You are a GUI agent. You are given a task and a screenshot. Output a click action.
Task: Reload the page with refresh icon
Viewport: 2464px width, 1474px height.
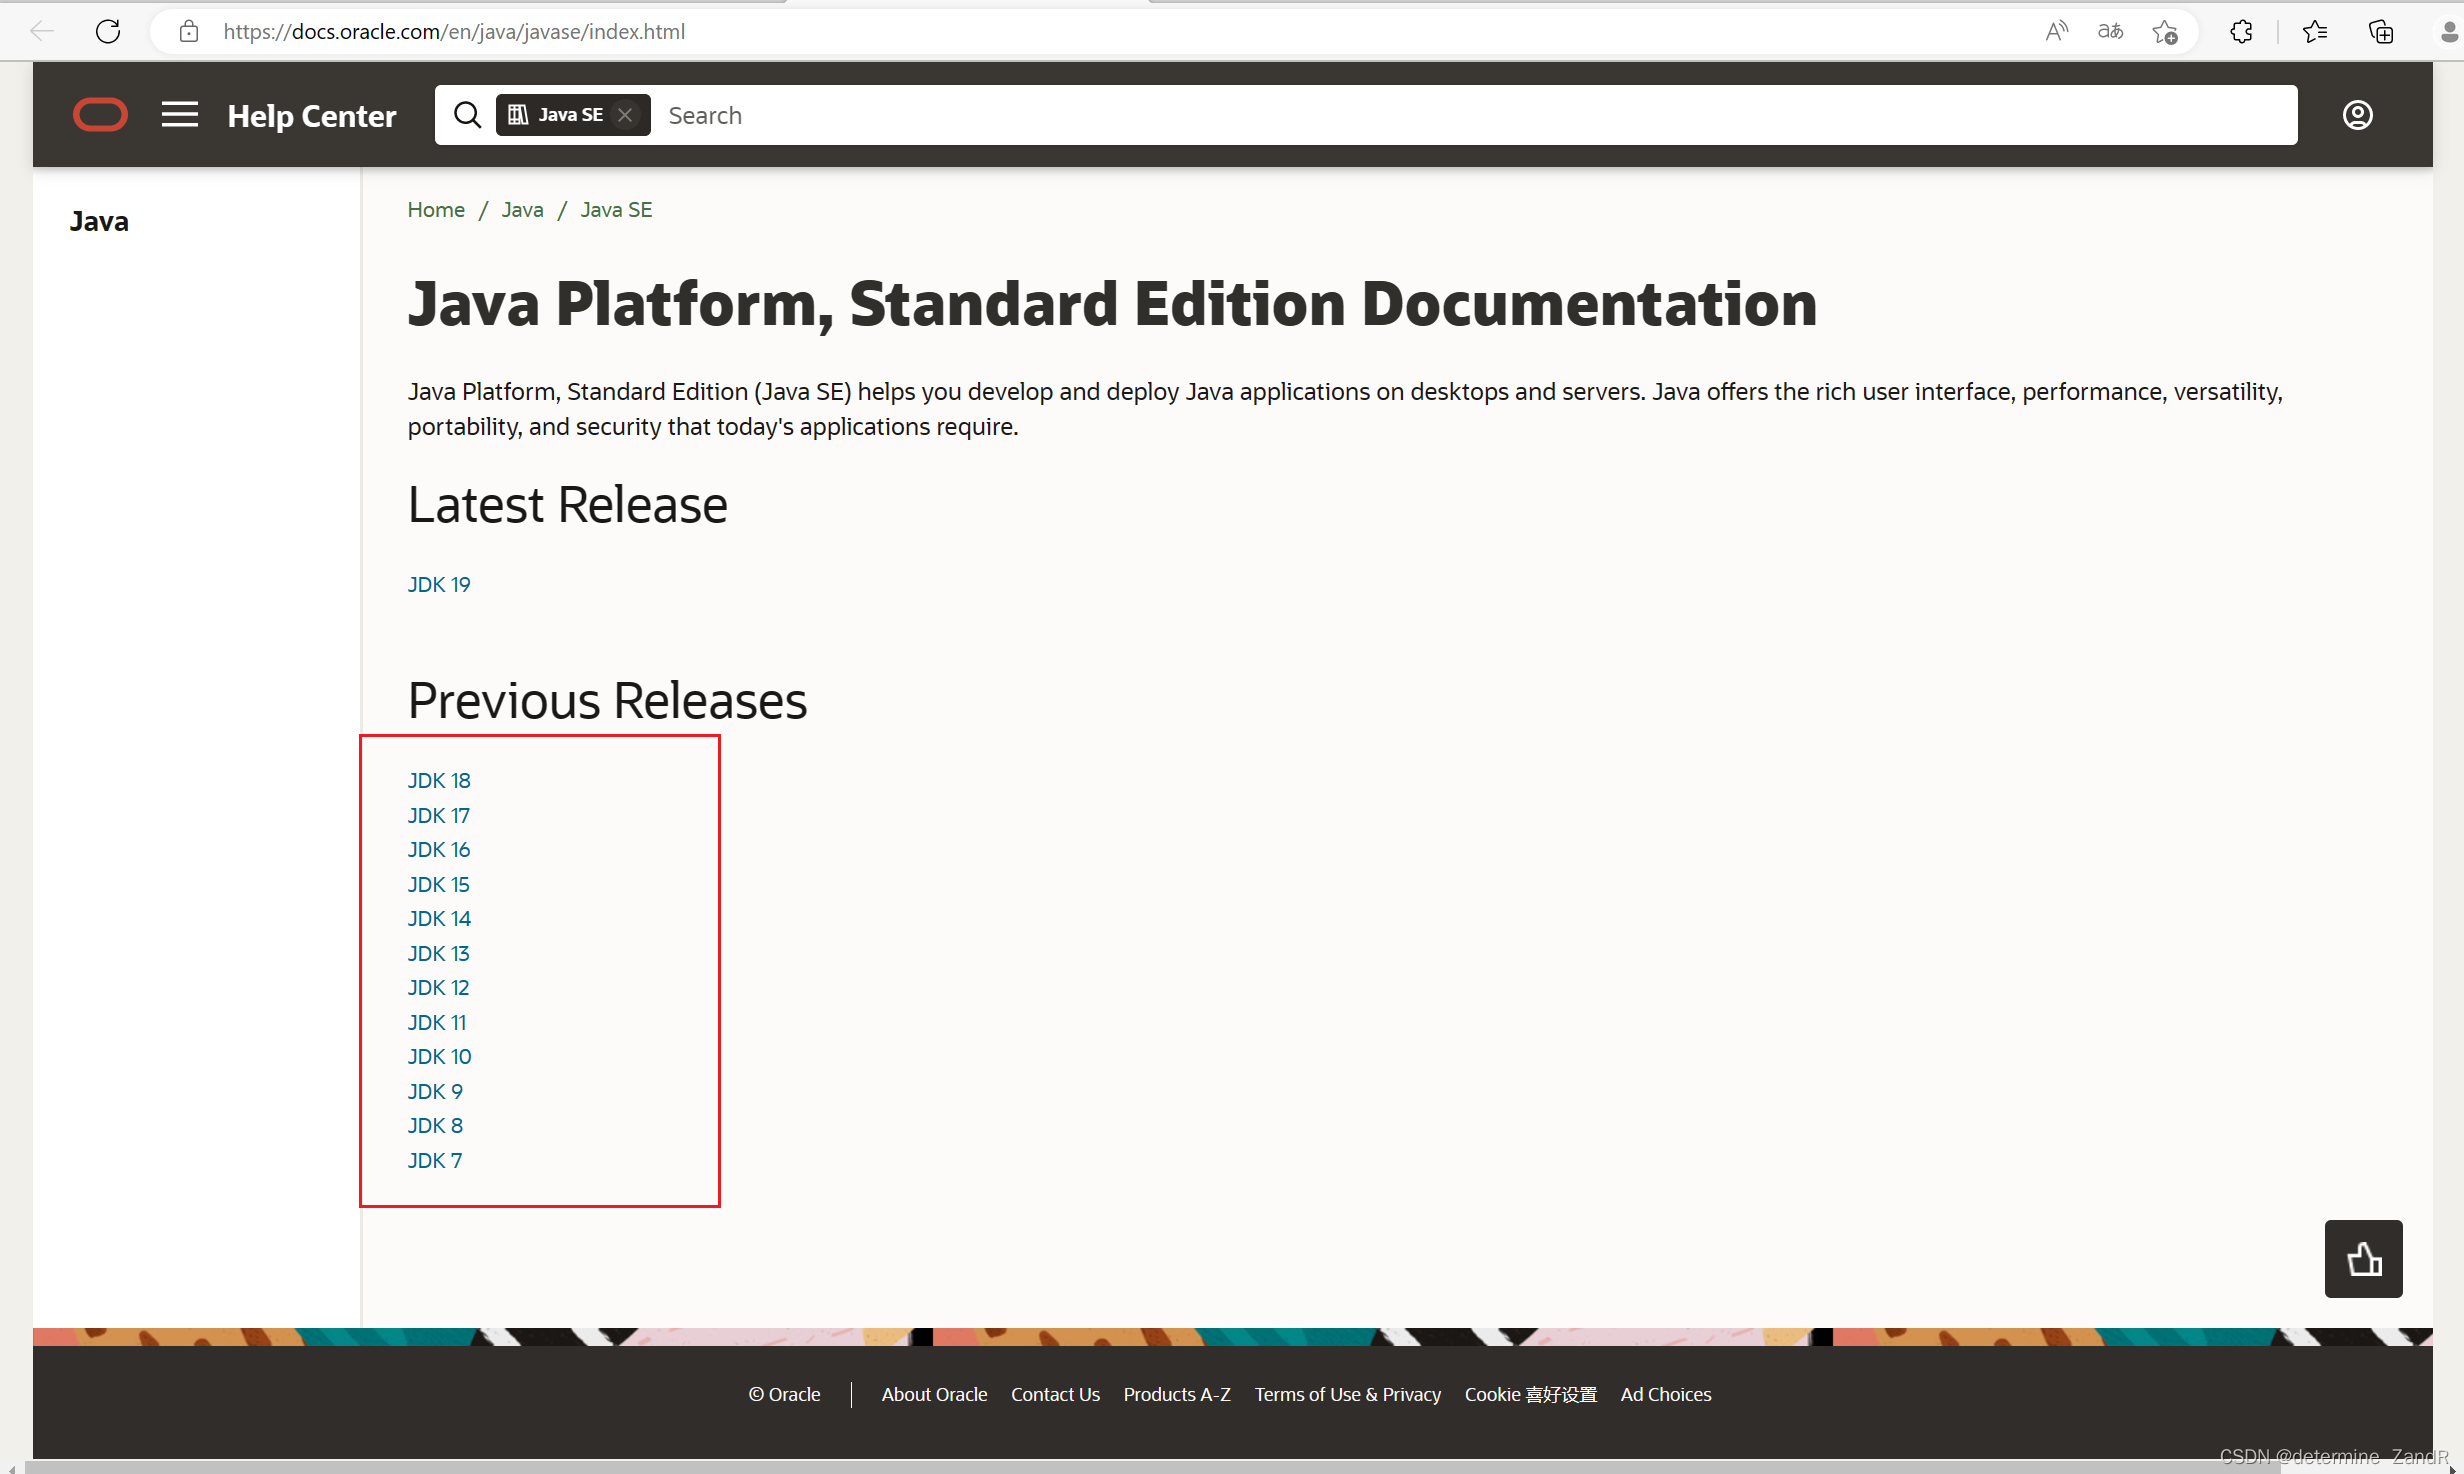tap(108, 31)
